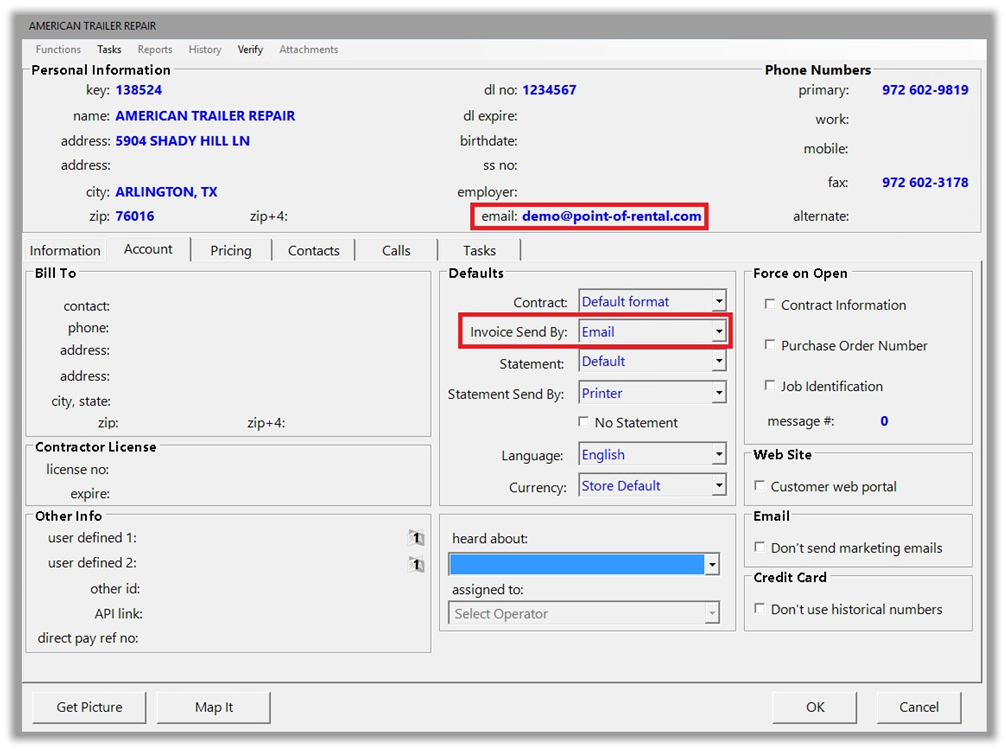Enable the Contract Information checkbox
The width and height of the screenshot is (1007, 751).
pyautogui.click(x=770, y=304)
